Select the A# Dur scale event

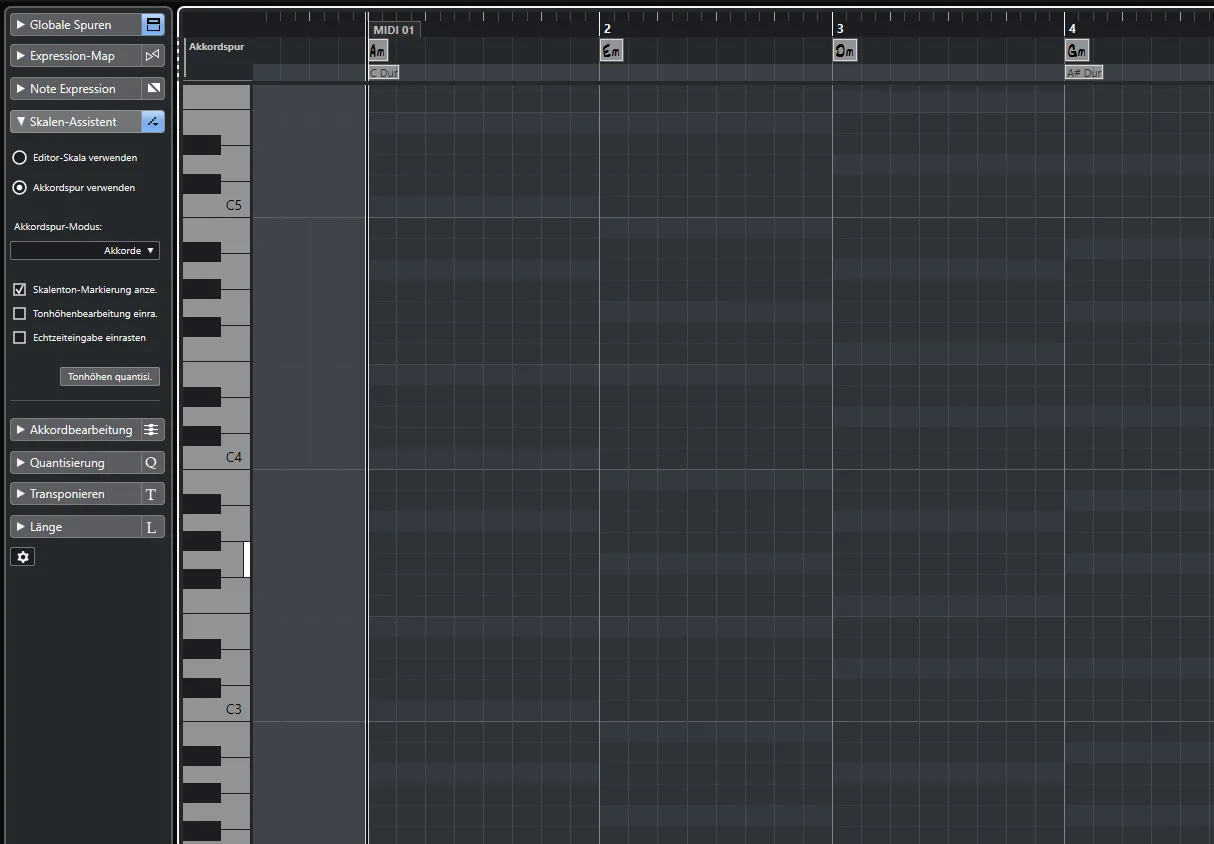1084,73
